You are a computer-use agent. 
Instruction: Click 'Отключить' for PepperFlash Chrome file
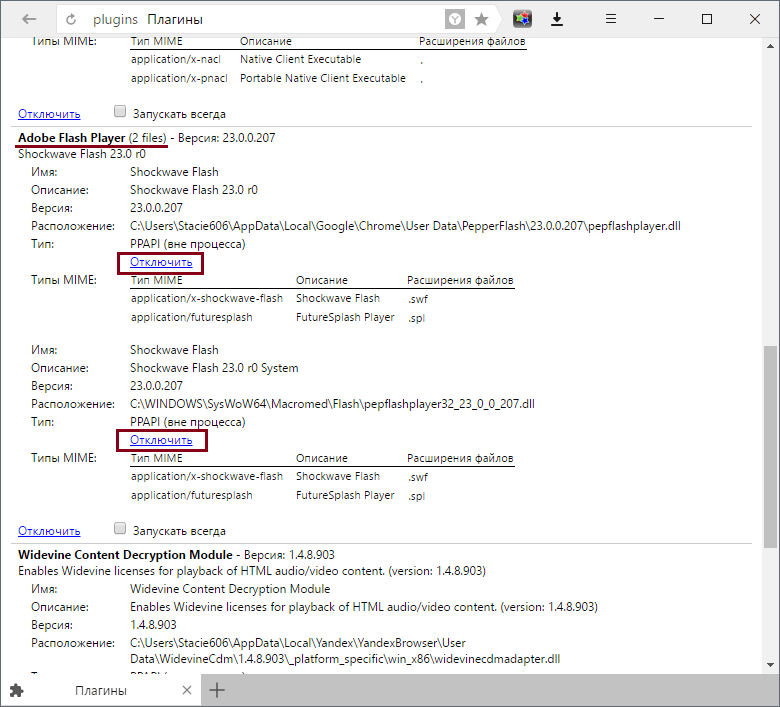tap(161, 262)
